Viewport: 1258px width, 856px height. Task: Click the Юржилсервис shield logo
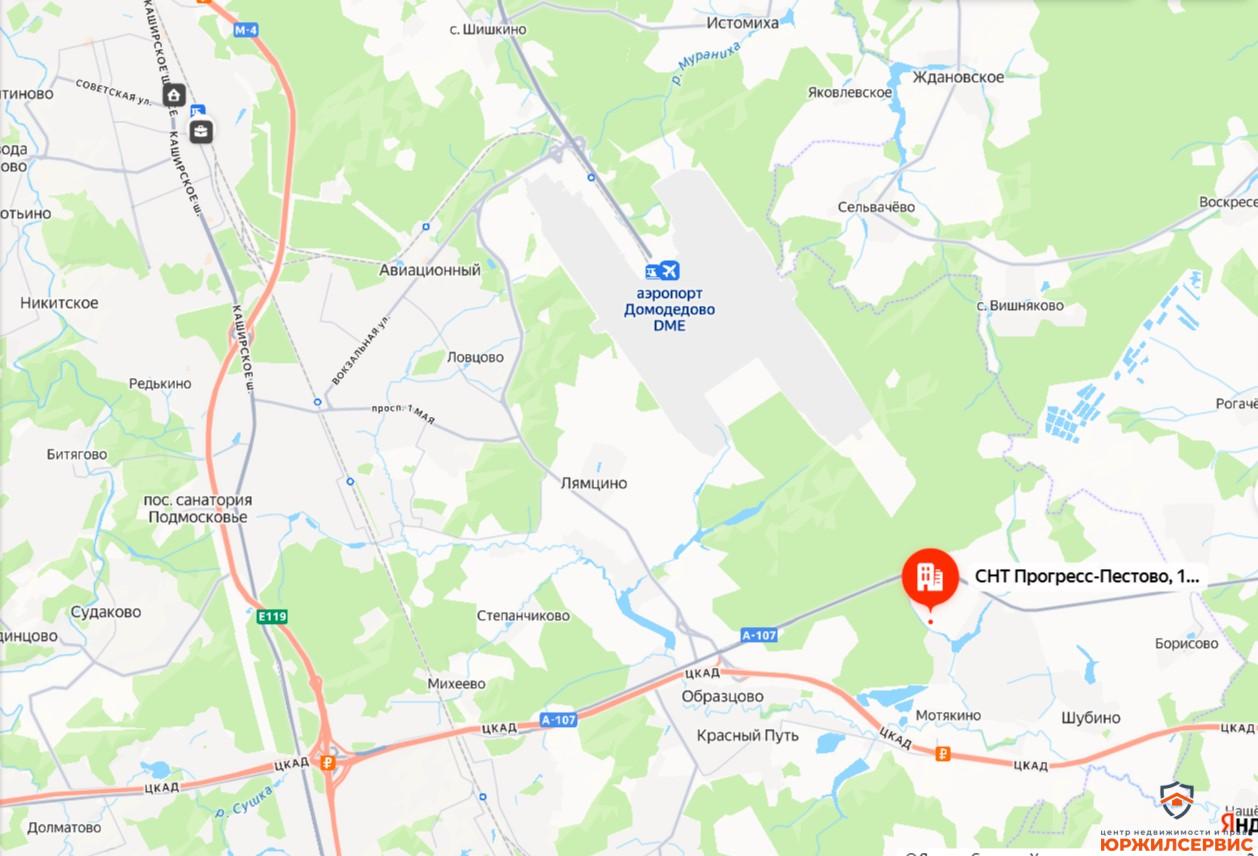[1177, 800]
